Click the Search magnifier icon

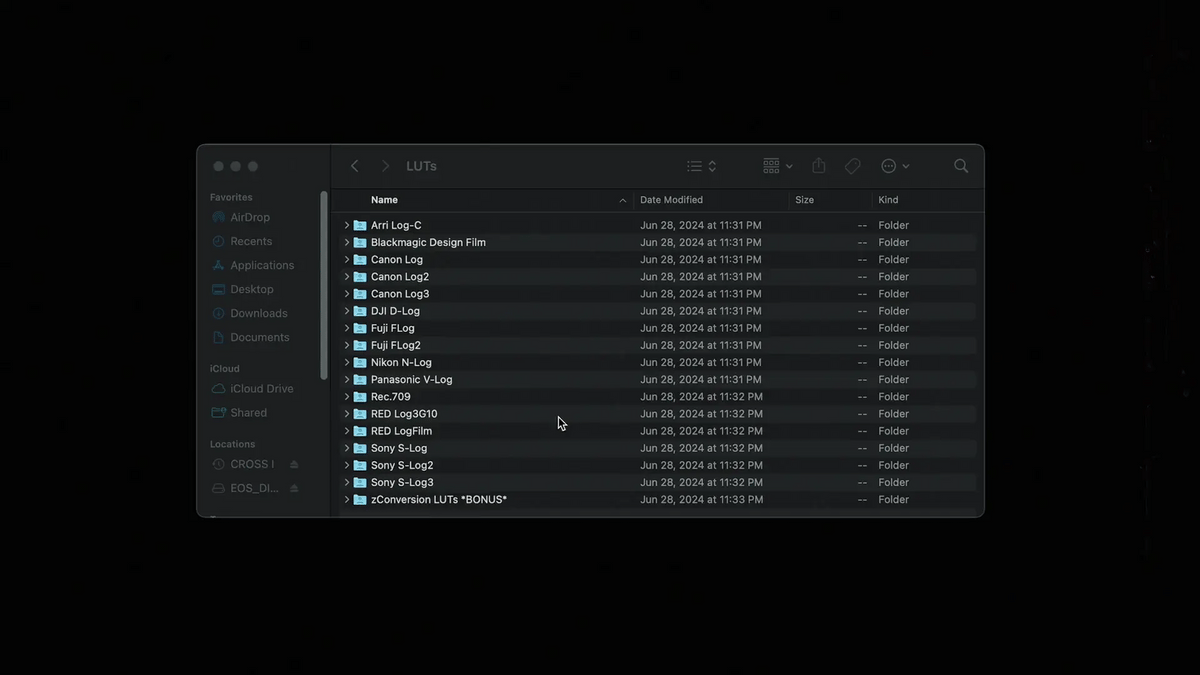click(961, 166)
